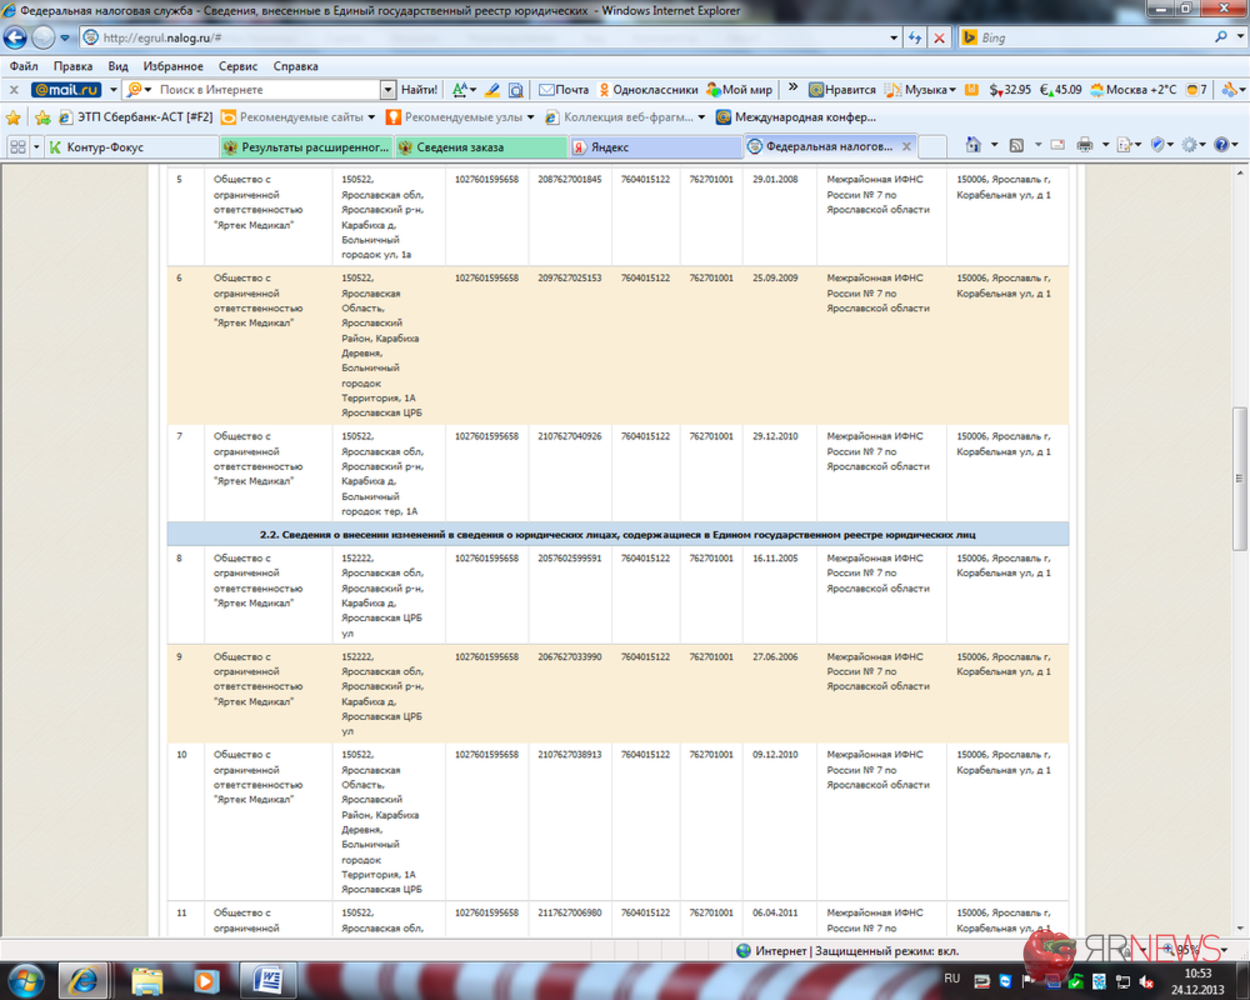Open the Сервис menu
Image resolution: width=1250 pixels, height=1000 pixels.
(238, 66)
